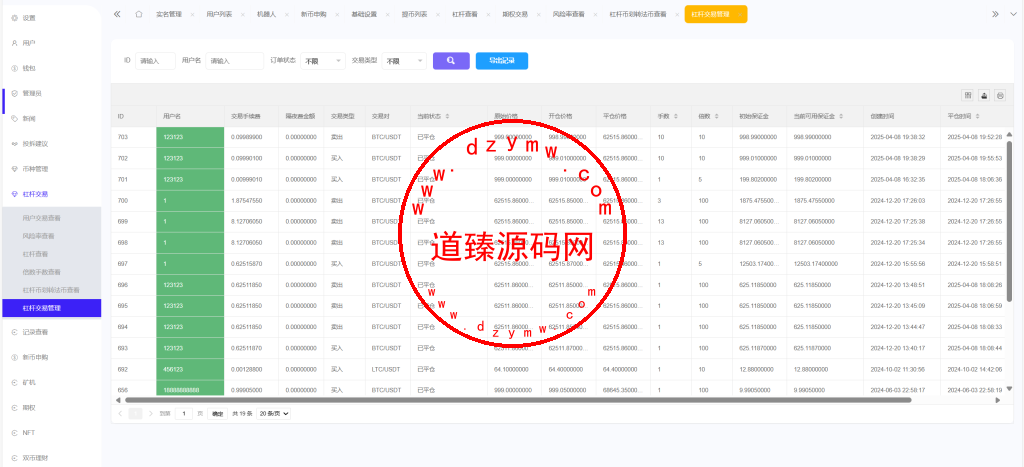Sort by the 当前状态 column arrows

[x=448, y=116]
